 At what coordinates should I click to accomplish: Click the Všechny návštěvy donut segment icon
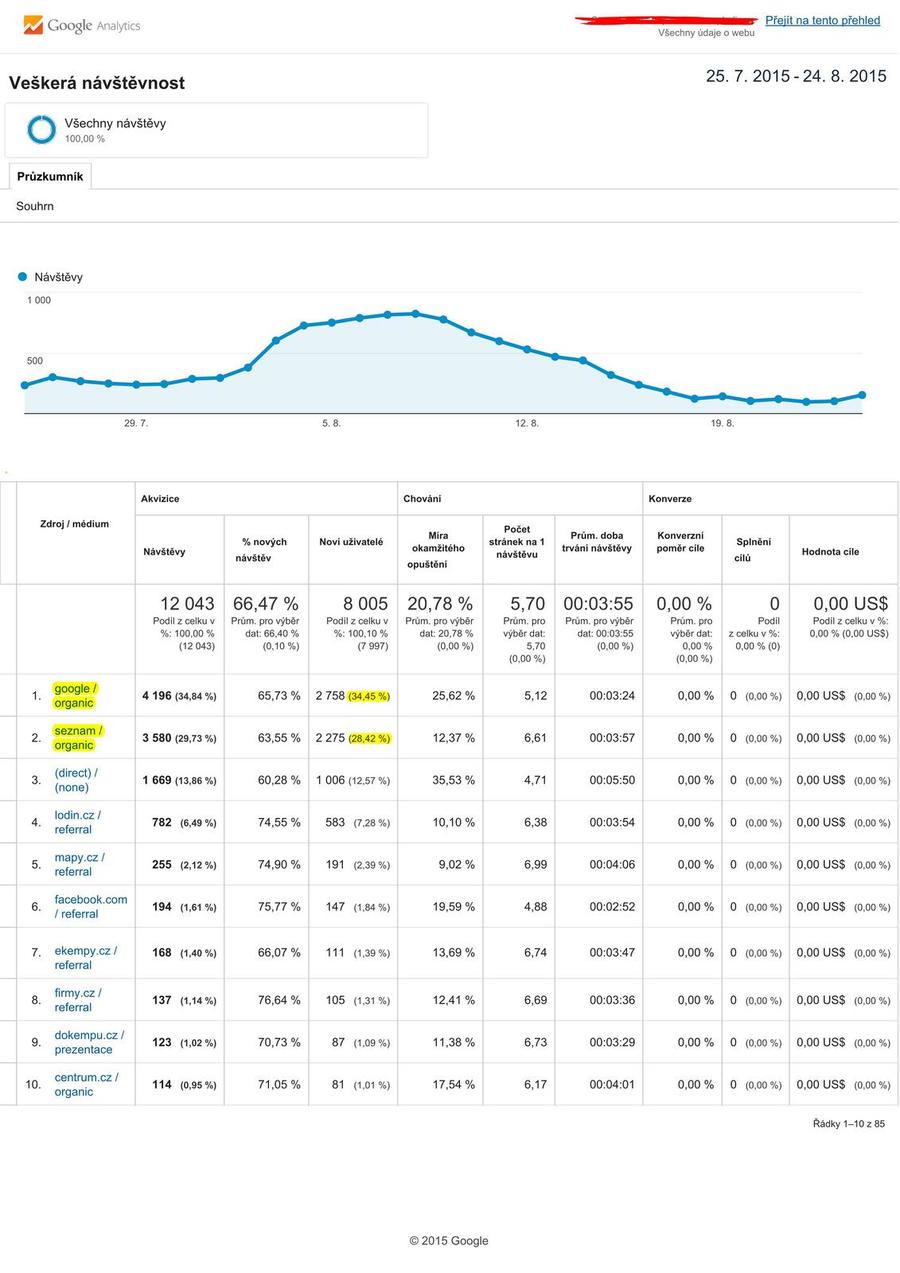42,130
